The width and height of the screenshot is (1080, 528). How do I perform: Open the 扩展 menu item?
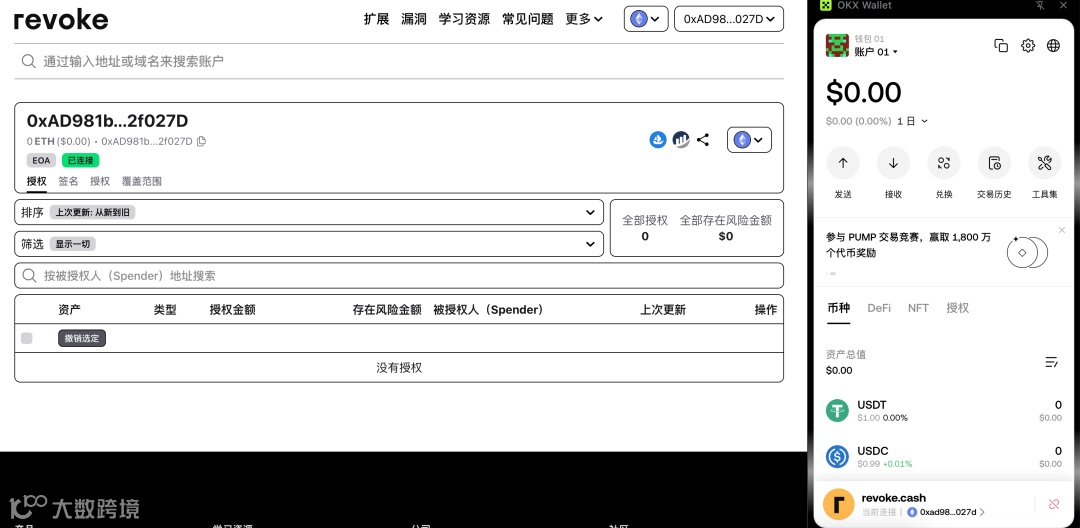pos(376,19)
